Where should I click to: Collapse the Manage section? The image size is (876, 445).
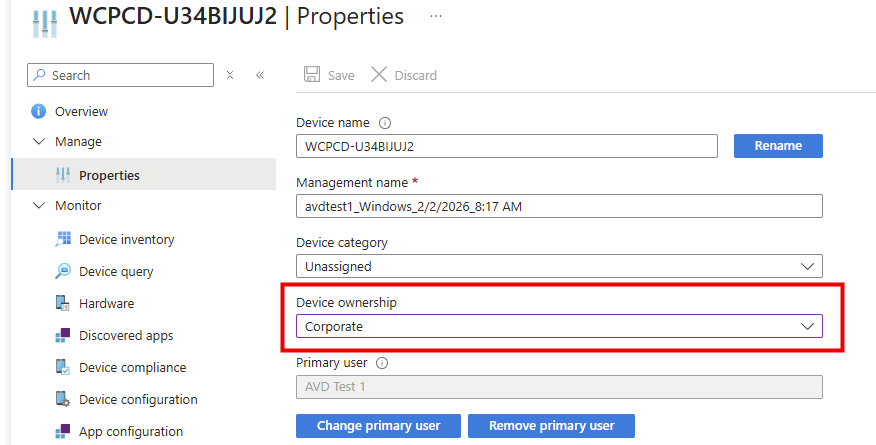(39, 142)
